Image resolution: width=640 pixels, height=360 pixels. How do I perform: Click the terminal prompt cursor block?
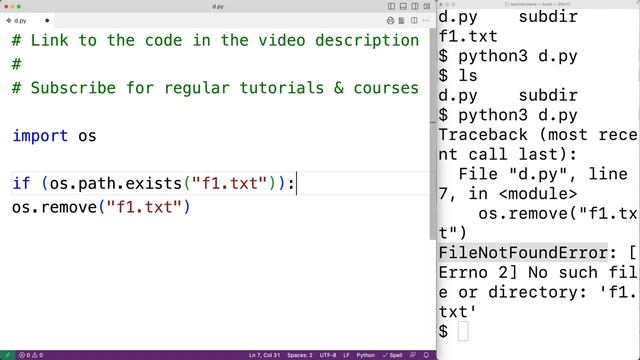(463, 331)
